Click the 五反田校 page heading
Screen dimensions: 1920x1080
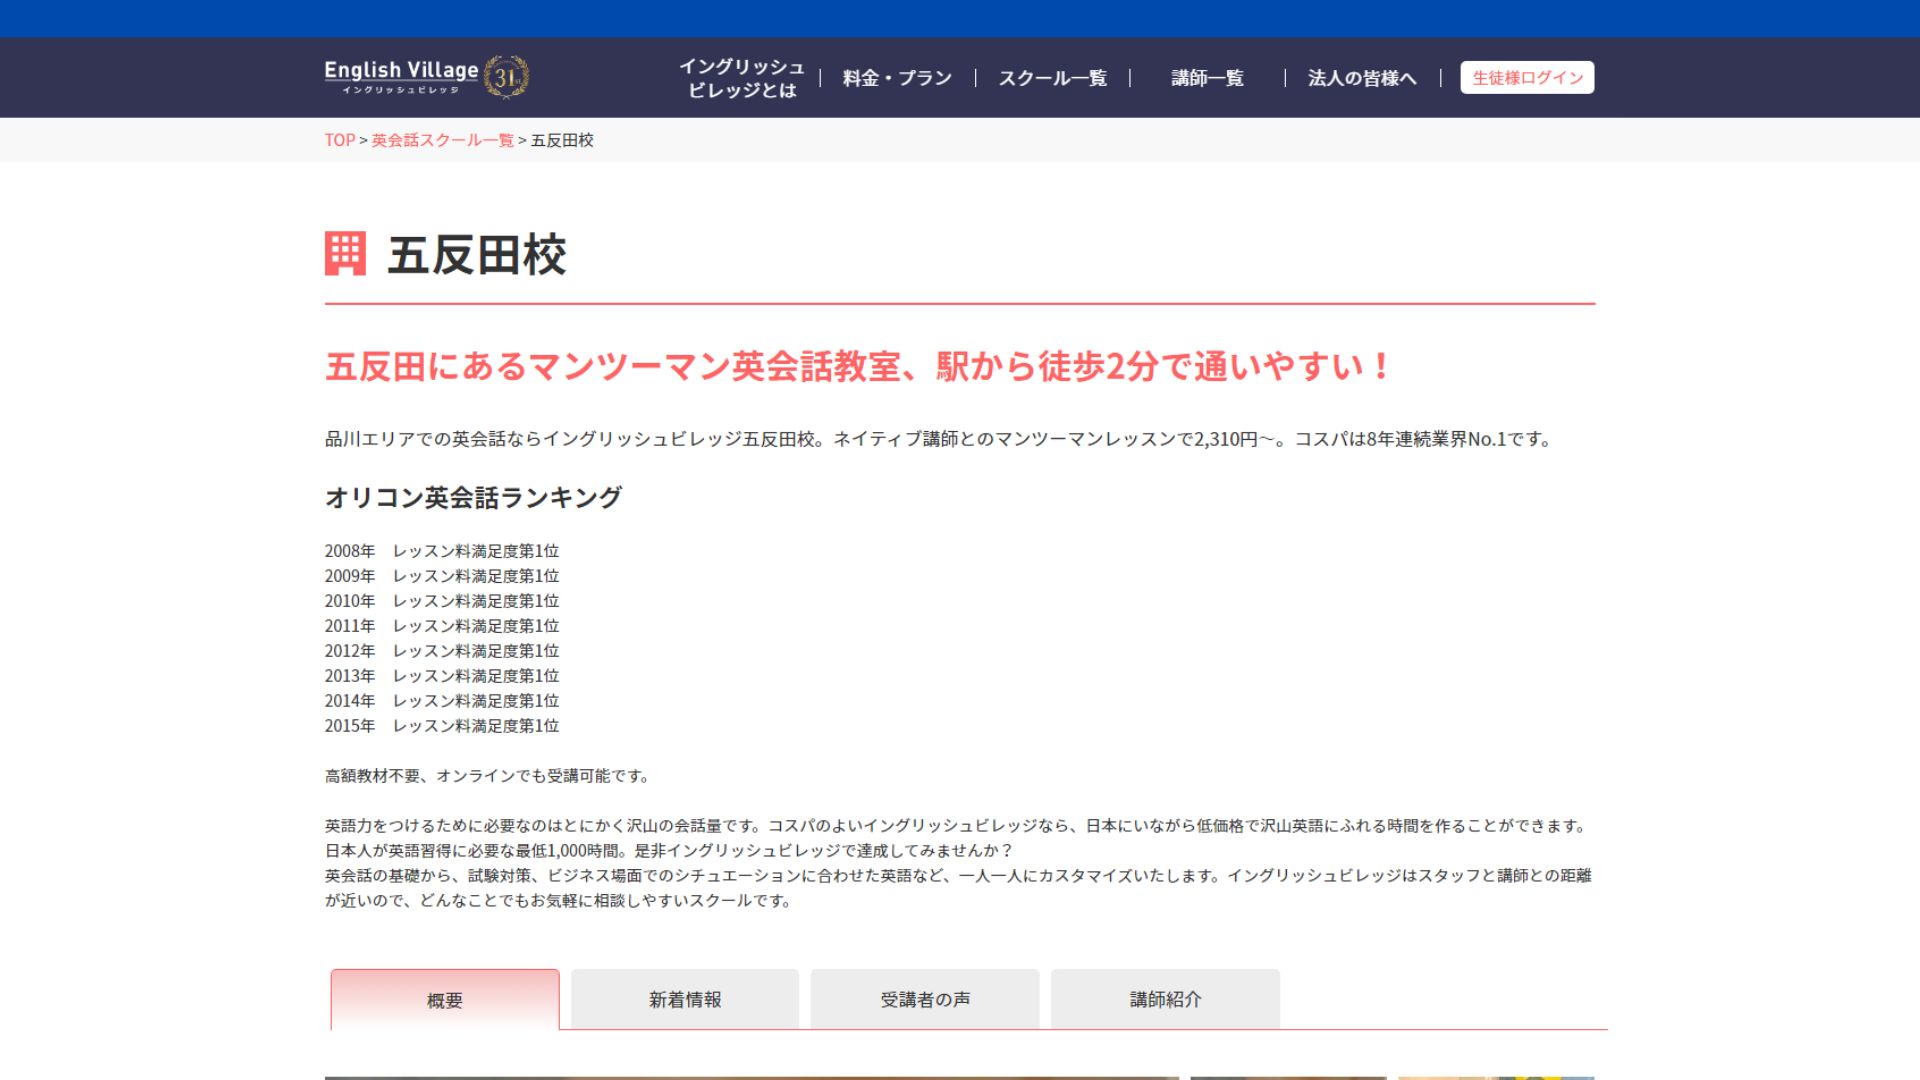[477, 255]
